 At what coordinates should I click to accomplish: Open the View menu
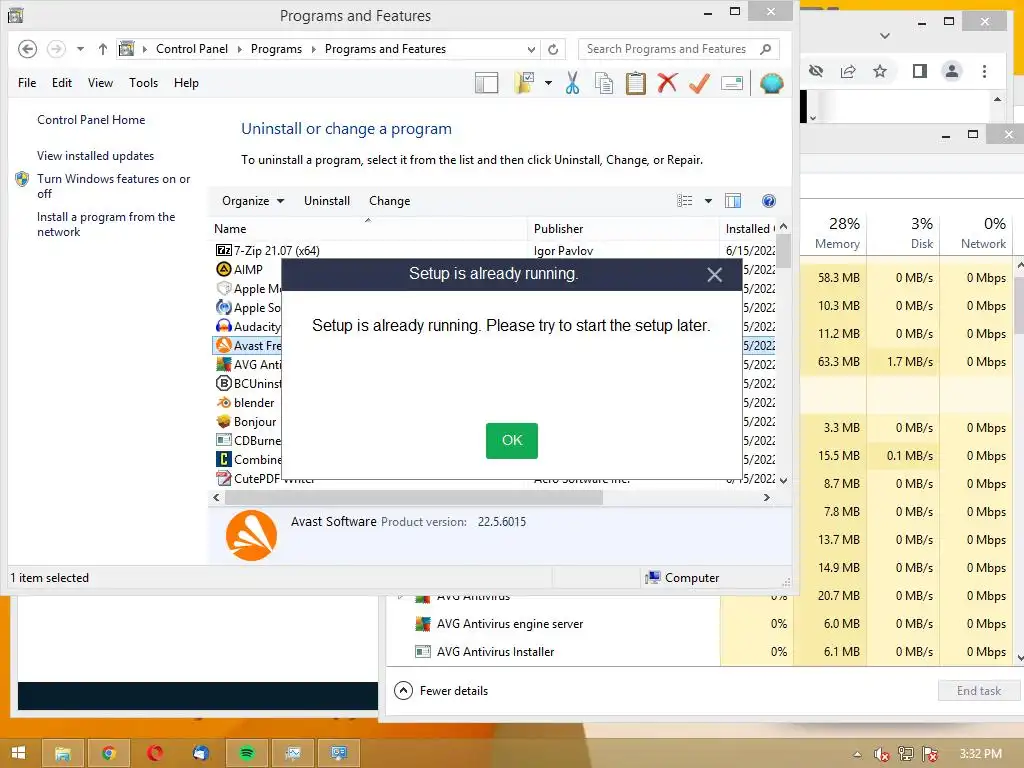(x=100, y=83)
